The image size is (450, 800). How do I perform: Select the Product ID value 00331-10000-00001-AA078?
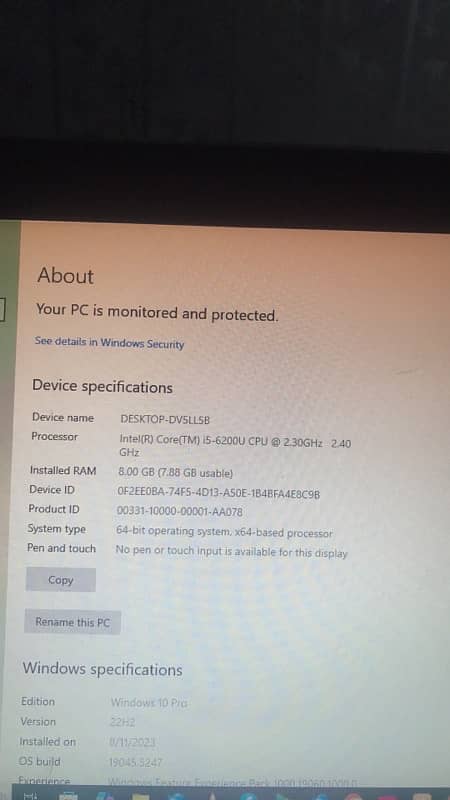tap(180, 512)
